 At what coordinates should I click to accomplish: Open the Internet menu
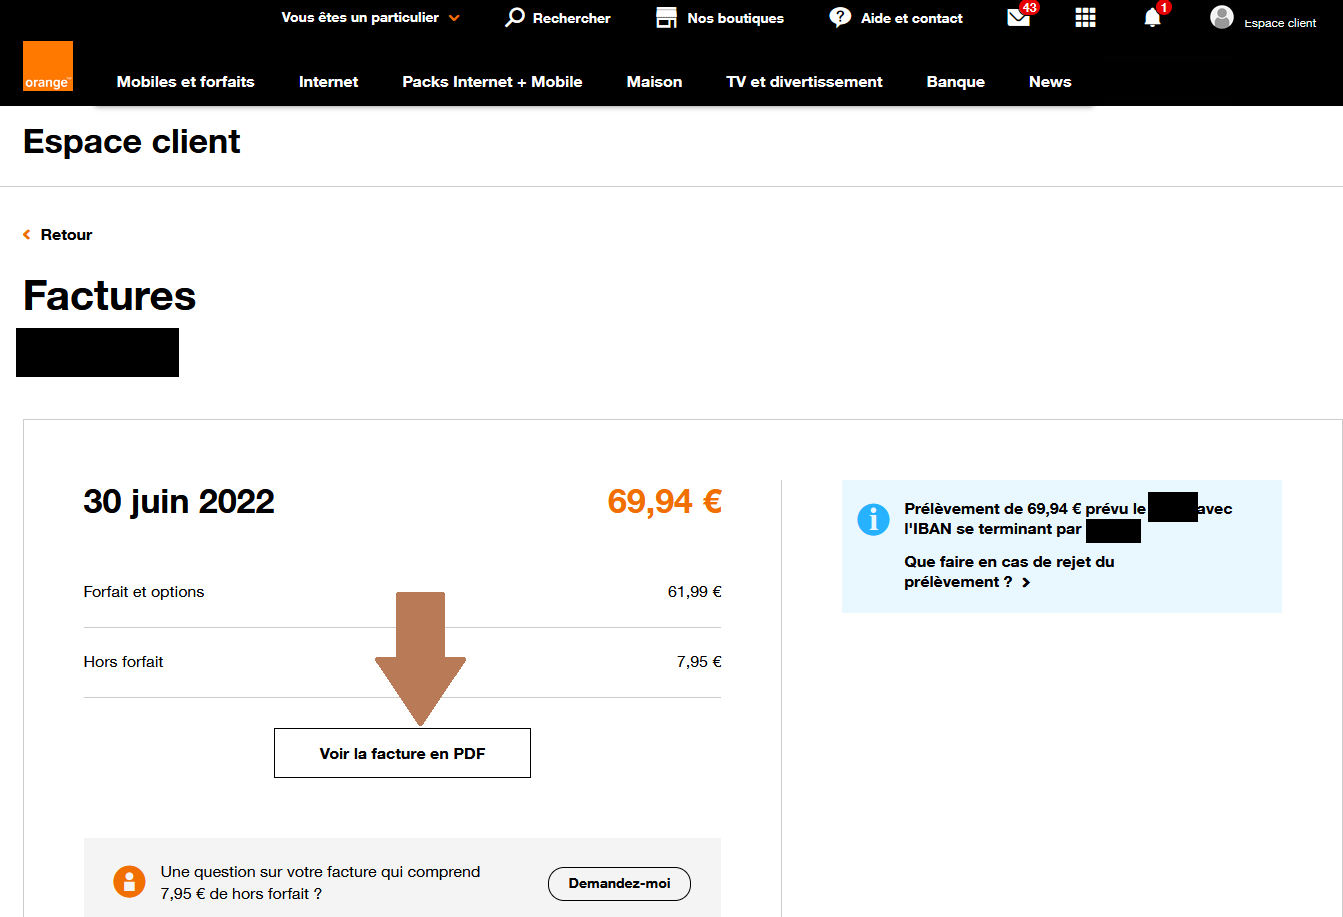pyautogui.click(x=328, y=82)
